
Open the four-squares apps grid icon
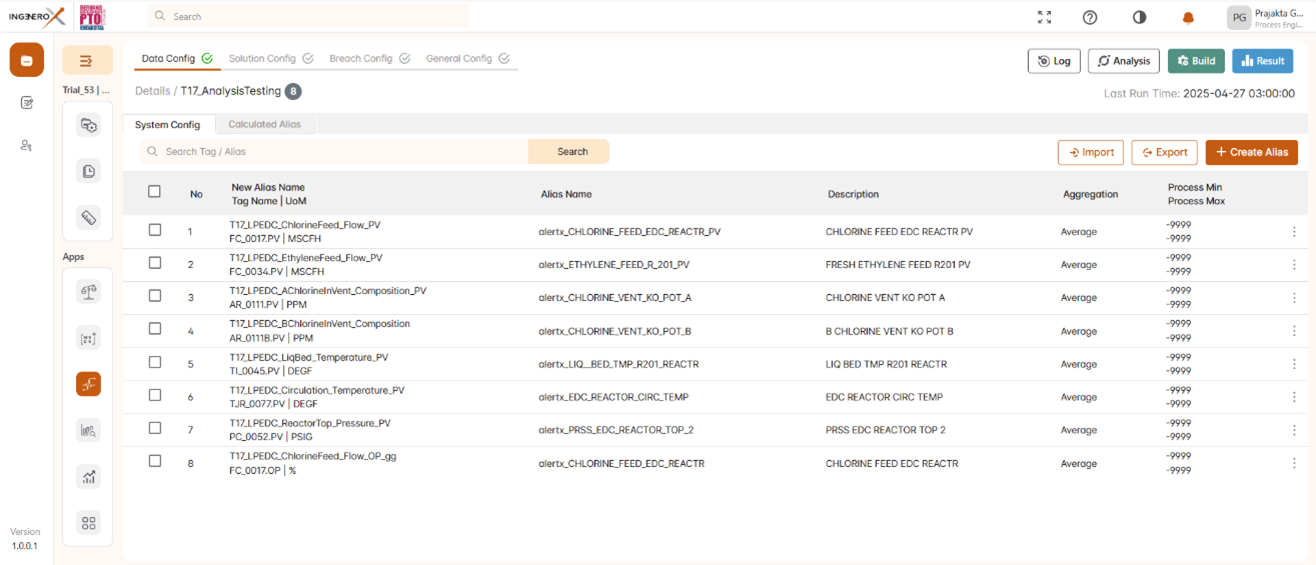tap(89, 523)
